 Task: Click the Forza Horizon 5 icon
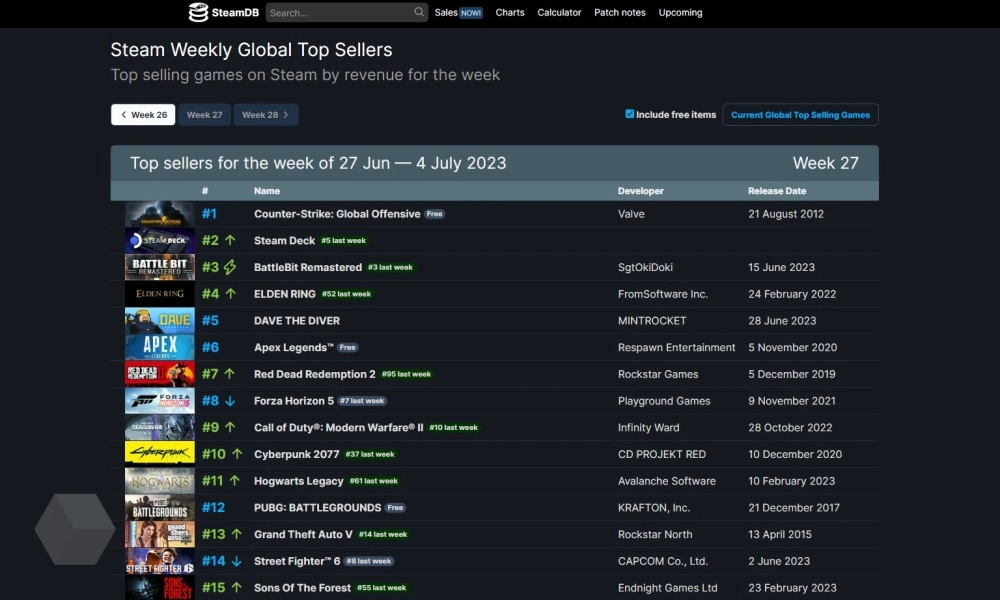click(160, 401)
